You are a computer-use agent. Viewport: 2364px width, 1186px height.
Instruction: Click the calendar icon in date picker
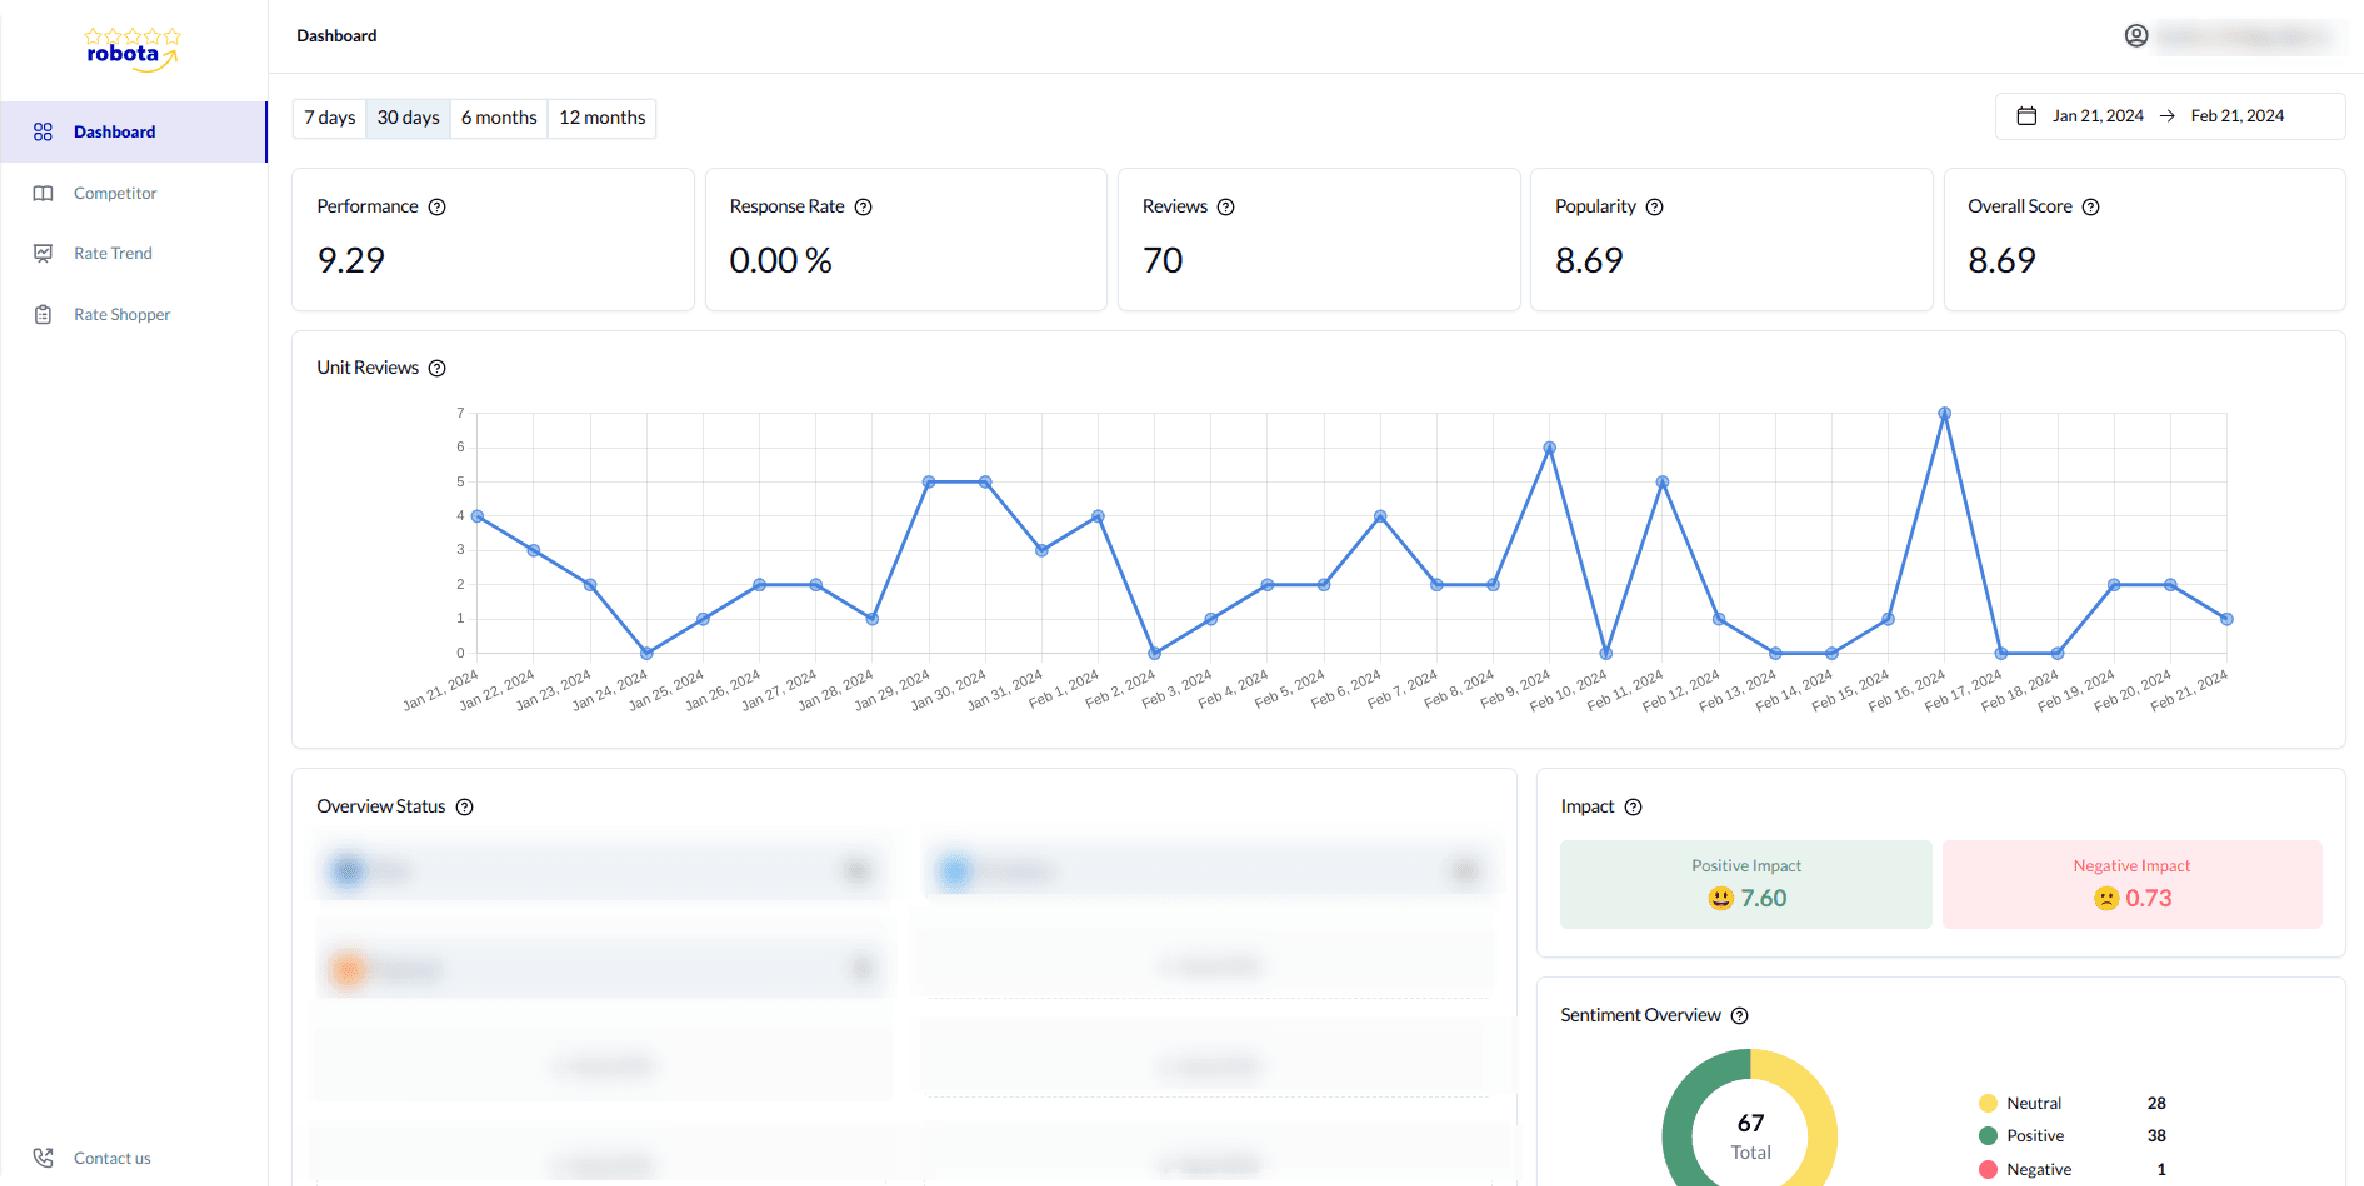(x=2026, y=116)
